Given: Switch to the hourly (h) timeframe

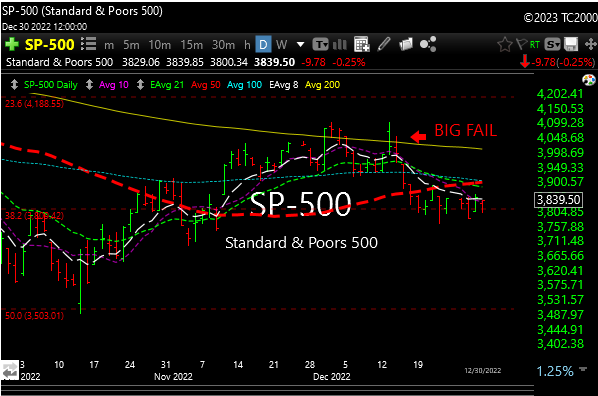Looking at the screenshot, I should point(247,45).
